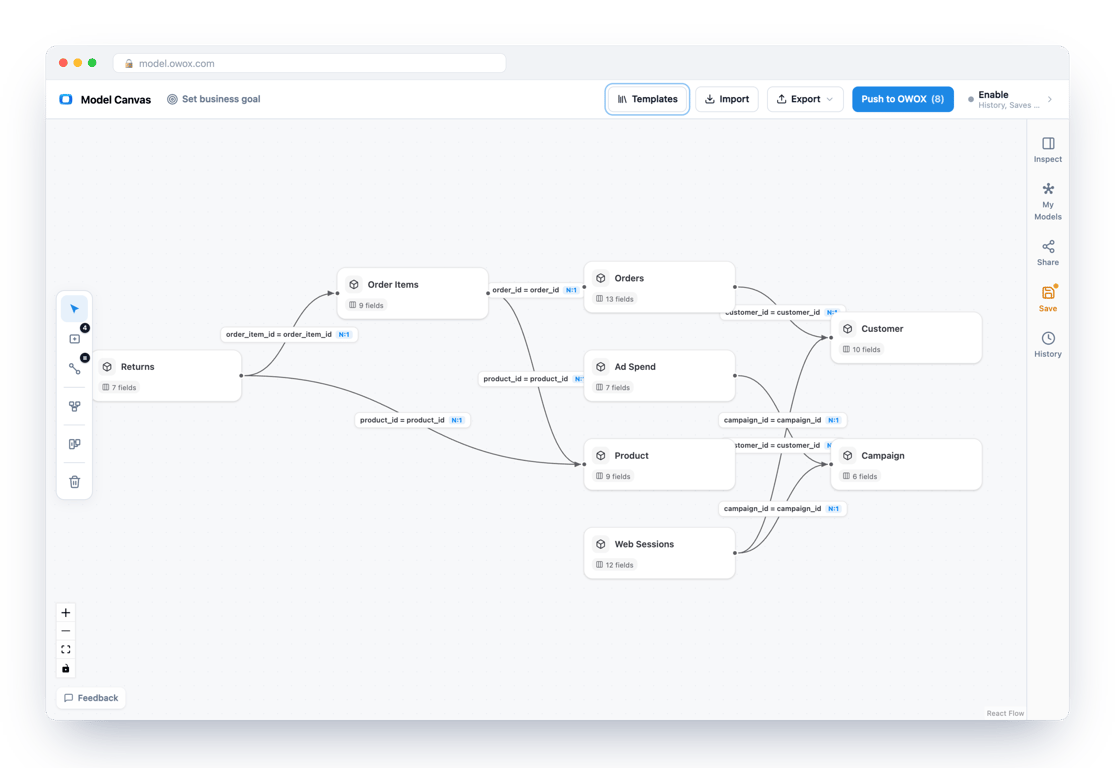Click '12 fields' on Web Sessions node
The height and width of the screenshot is (768, 1115).
[615, 565]
